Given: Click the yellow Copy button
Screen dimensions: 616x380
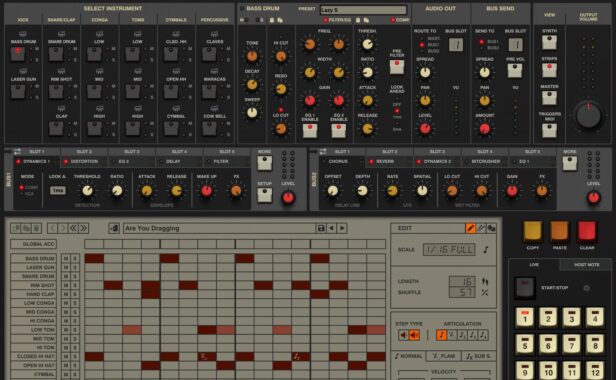Looking at the screenshot, I should [532, 232].
